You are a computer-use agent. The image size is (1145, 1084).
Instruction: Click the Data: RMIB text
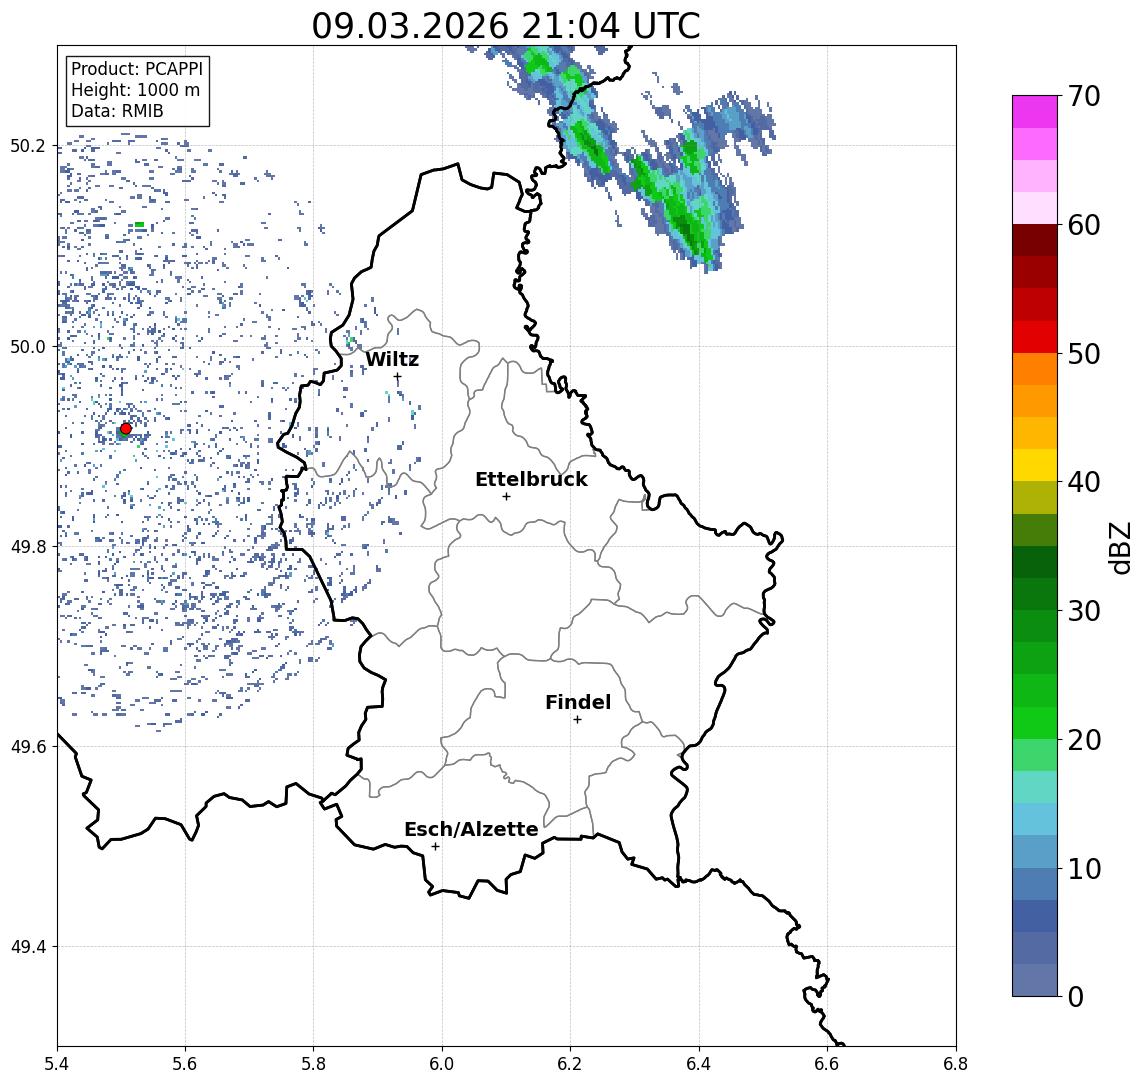(117, 111)
